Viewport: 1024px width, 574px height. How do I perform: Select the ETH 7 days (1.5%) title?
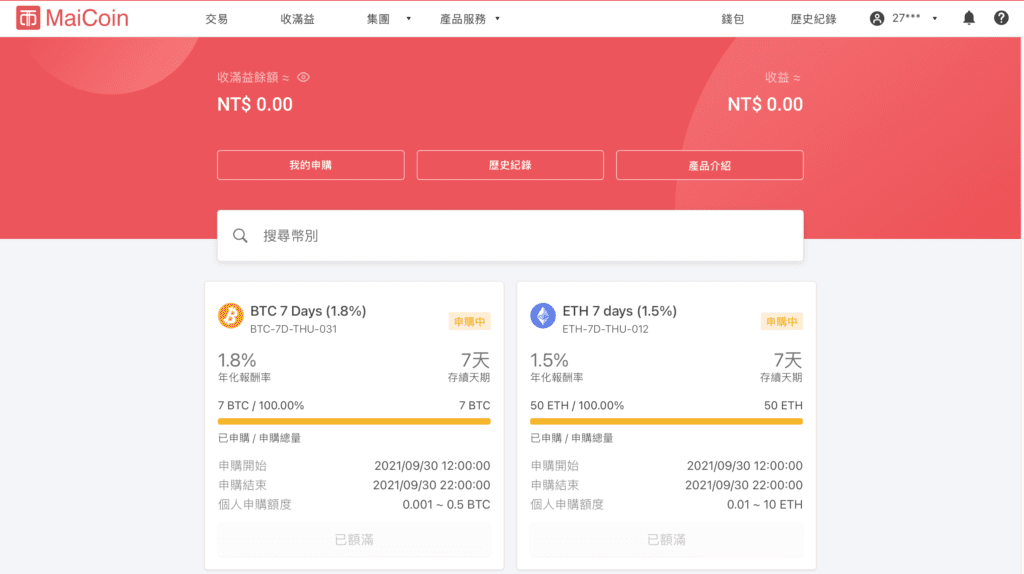(620, 311)
